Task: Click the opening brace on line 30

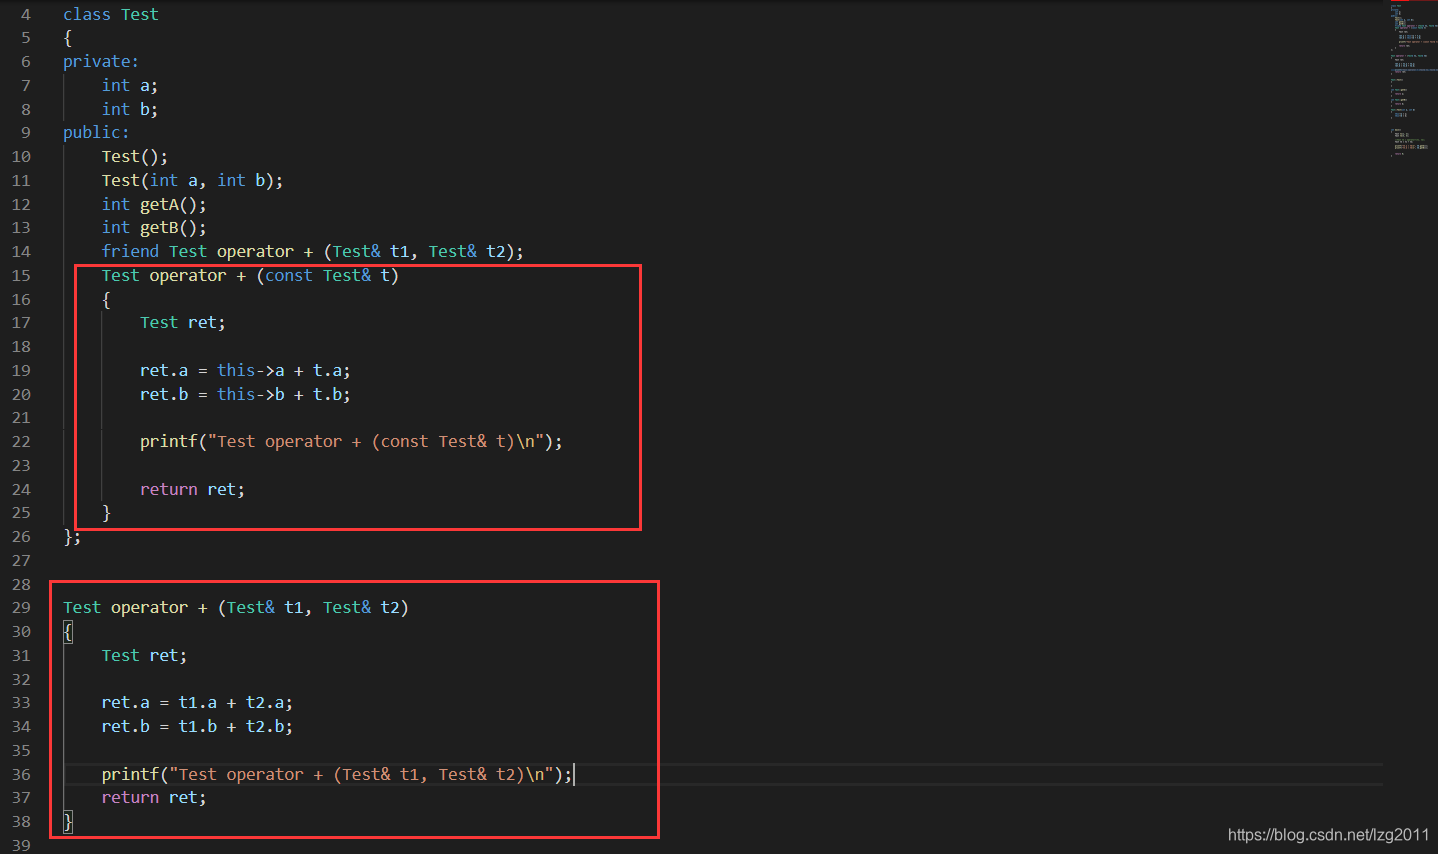Action: click(x=68, y=632)
